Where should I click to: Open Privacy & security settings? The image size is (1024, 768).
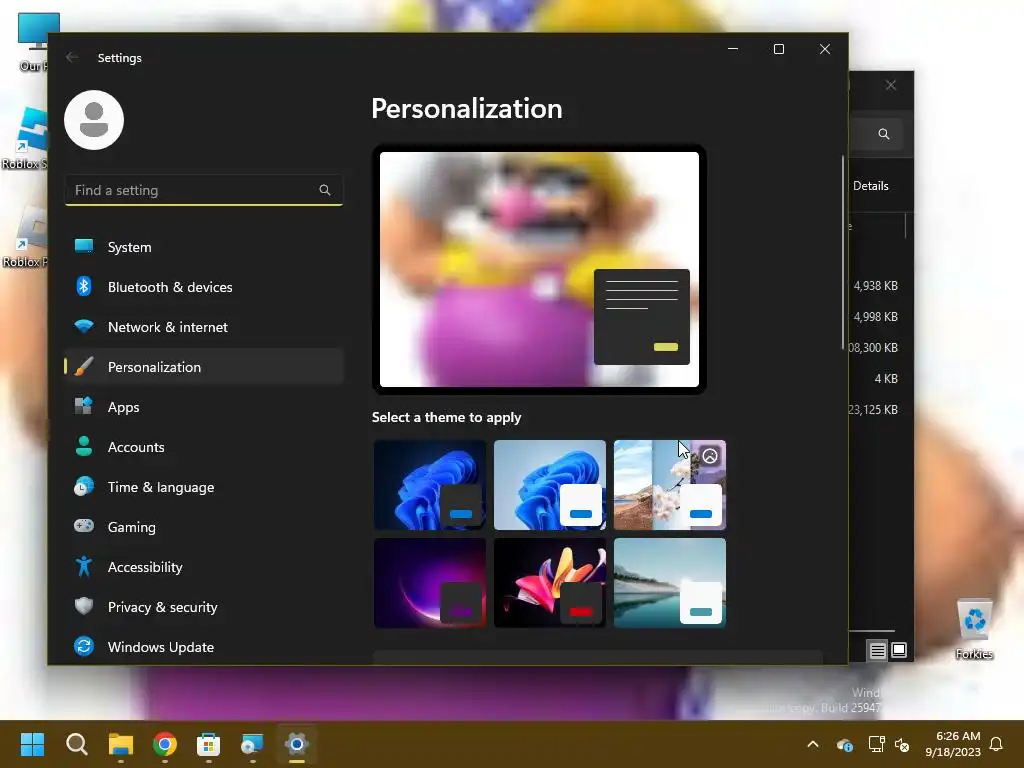tap(204, 606)
